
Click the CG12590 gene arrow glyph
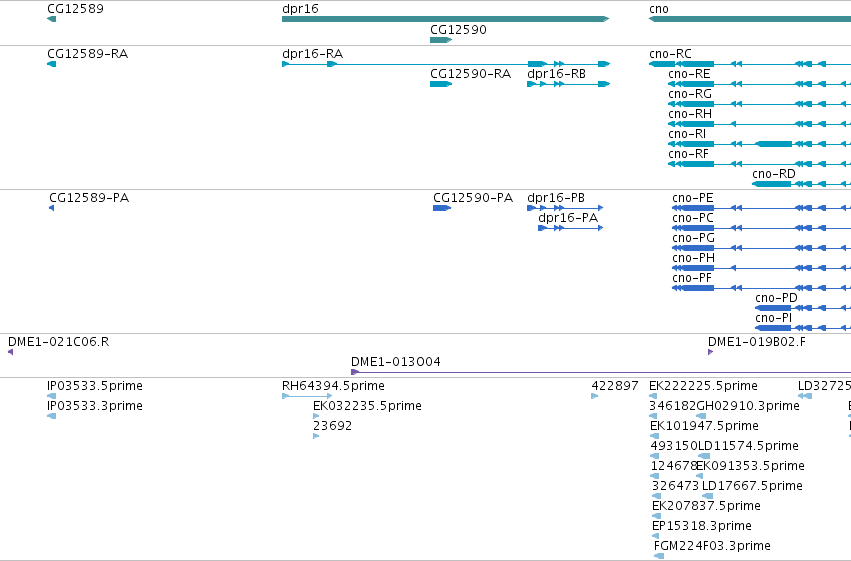click(441, 40)
